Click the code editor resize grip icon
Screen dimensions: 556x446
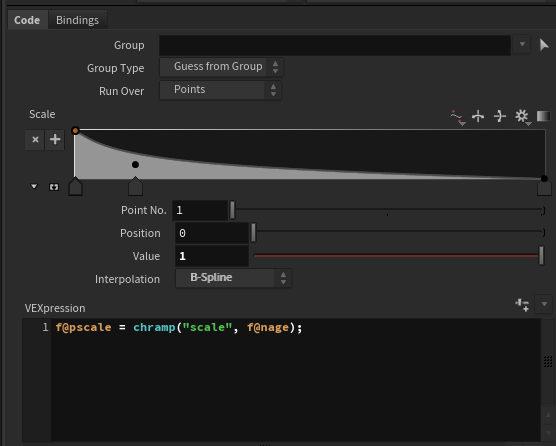click(x=548, y=361)
